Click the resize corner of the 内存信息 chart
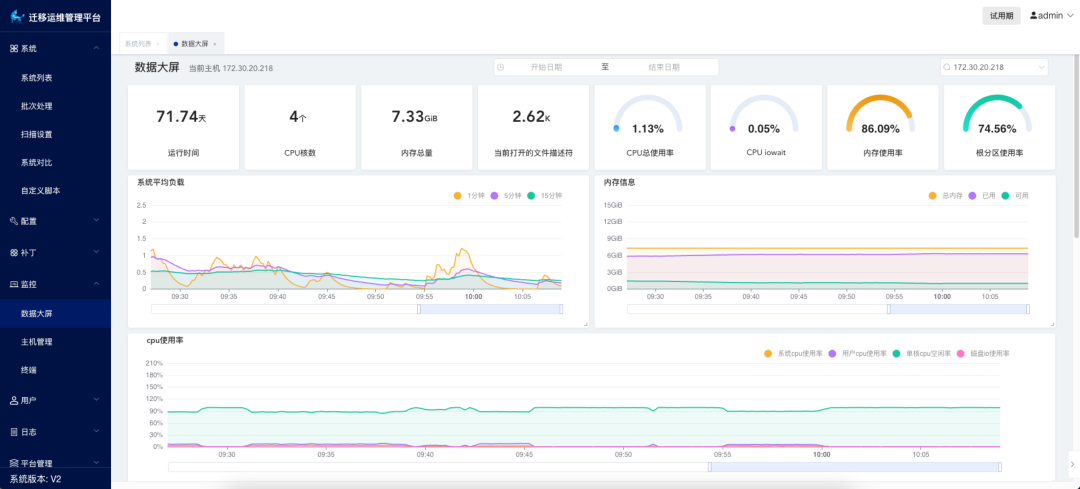Screen dimensions: 1080x489 click(1052, 324)
